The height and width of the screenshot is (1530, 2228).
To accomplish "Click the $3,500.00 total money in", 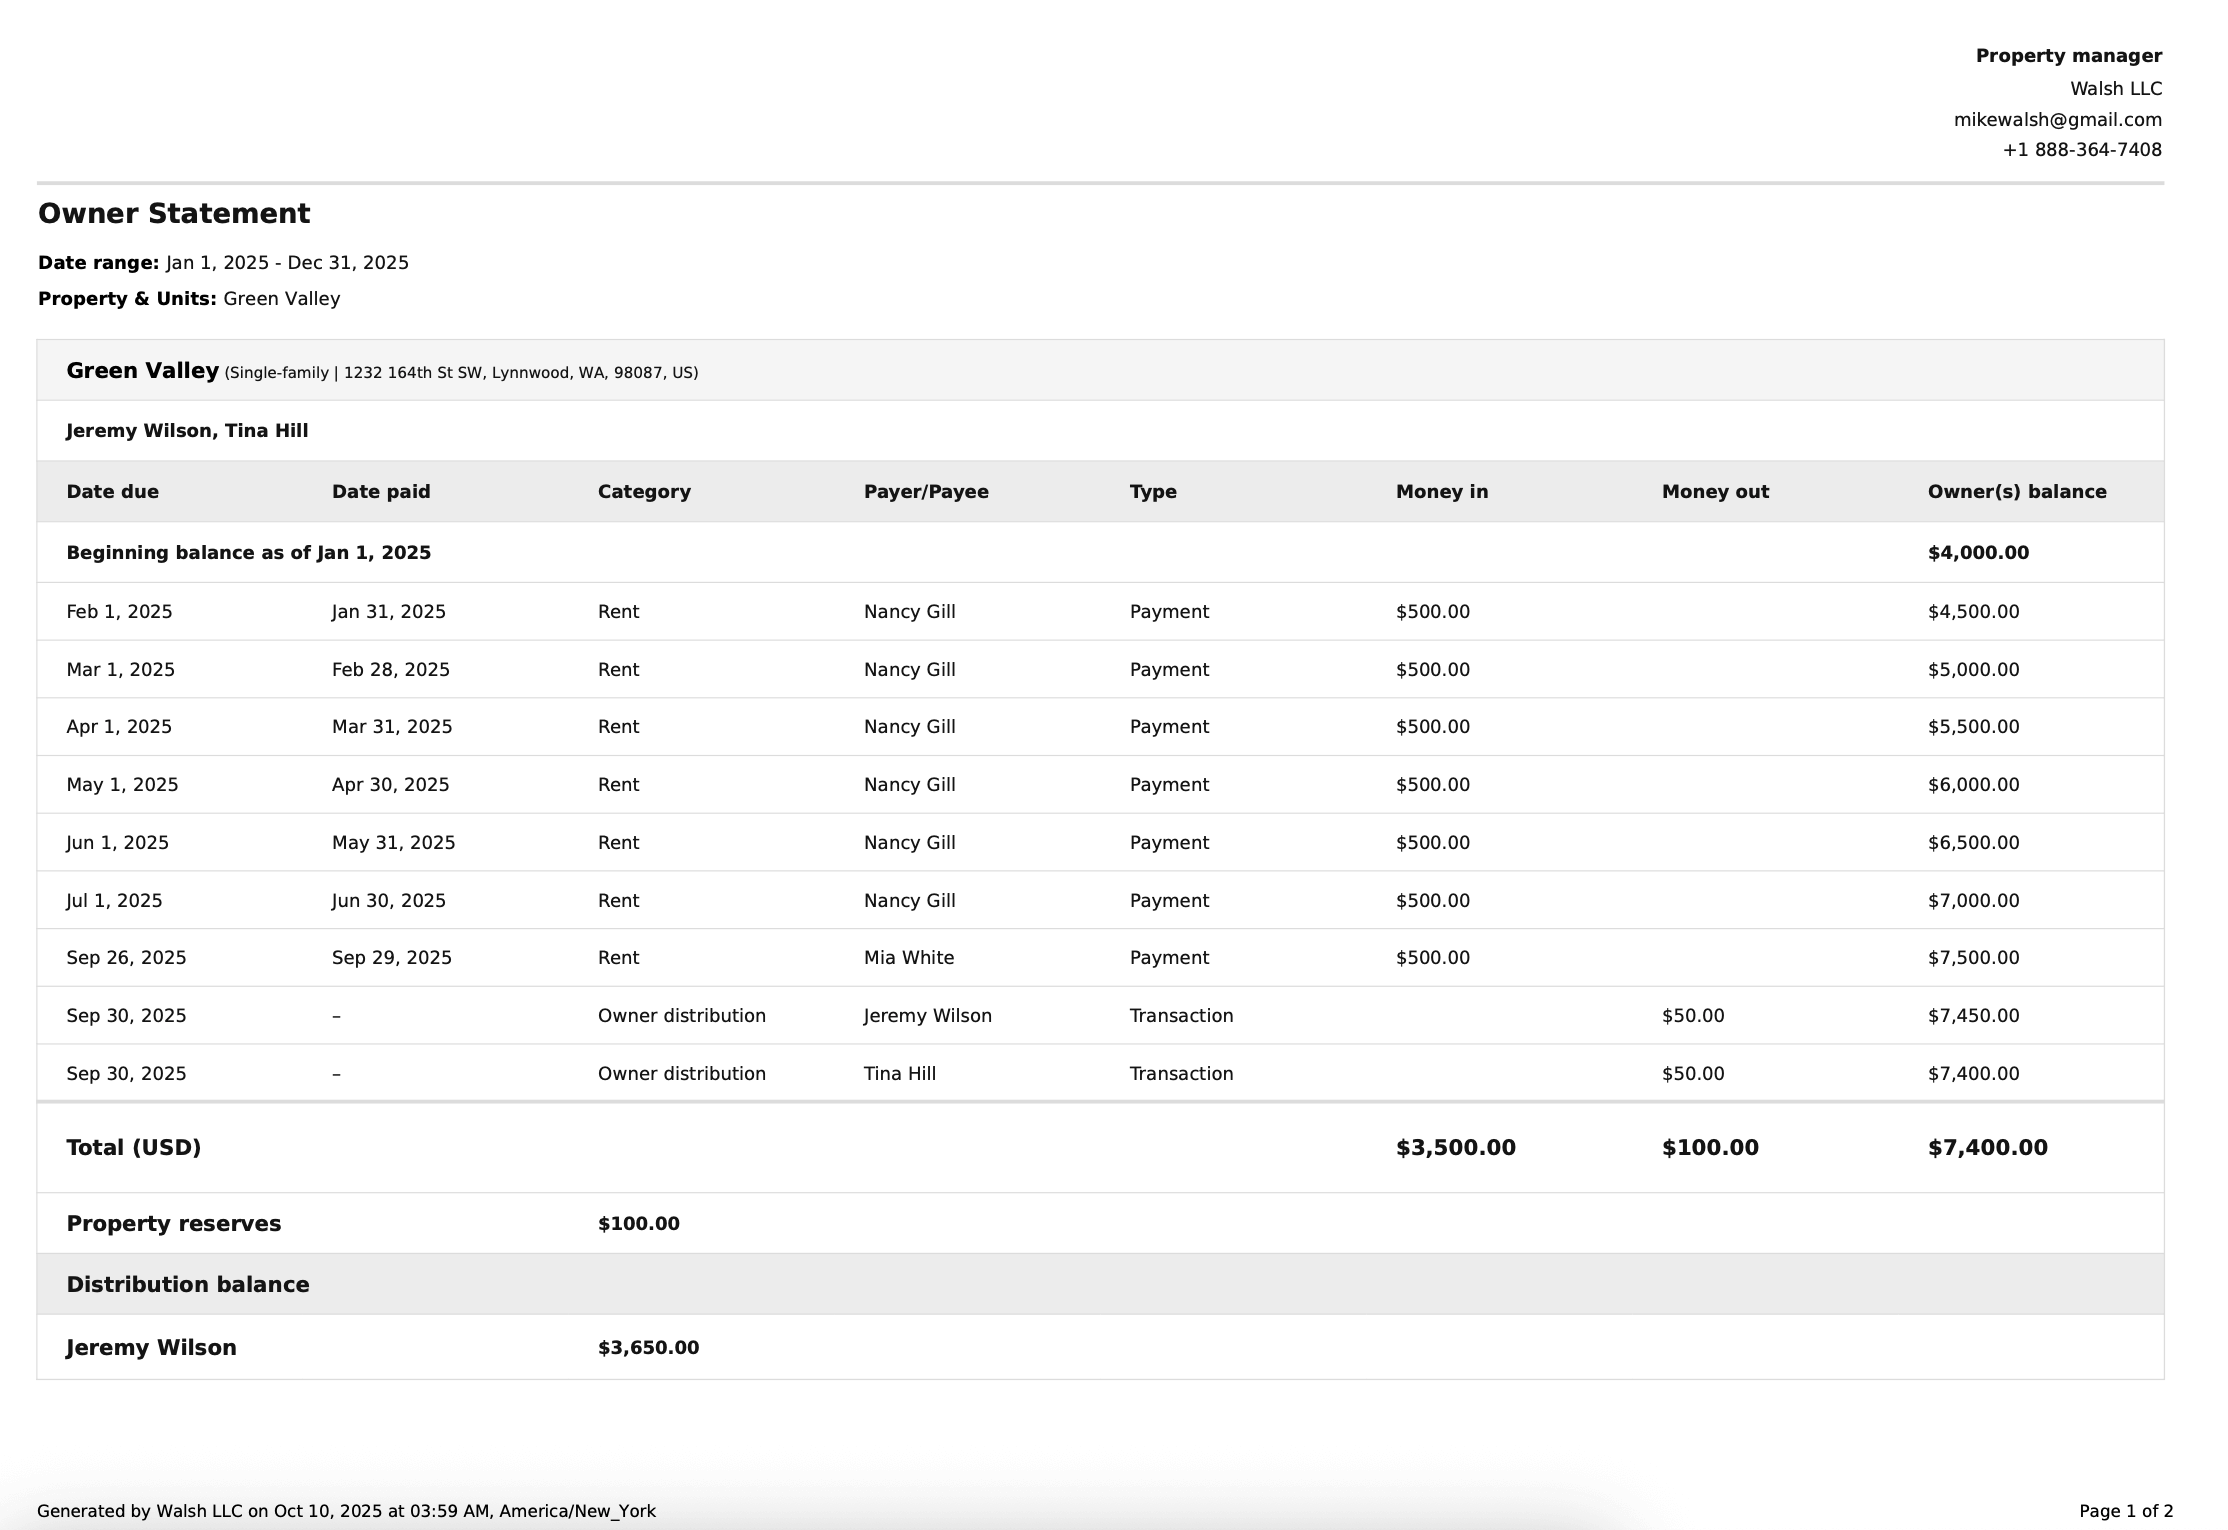I will (x=1455, y=1148).
